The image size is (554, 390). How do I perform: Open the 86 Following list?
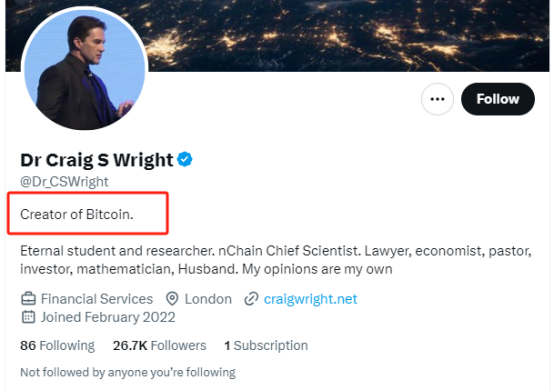[x=57, y=345]
